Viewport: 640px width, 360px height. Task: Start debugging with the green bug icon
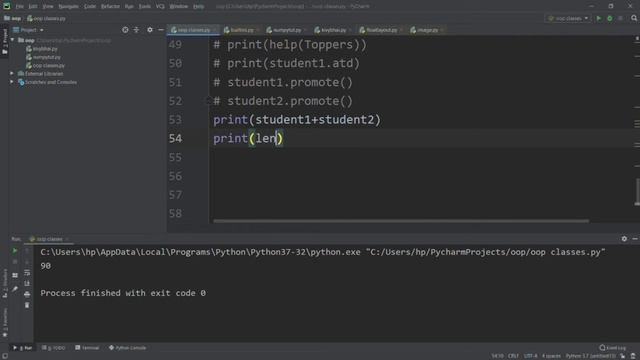610,18
